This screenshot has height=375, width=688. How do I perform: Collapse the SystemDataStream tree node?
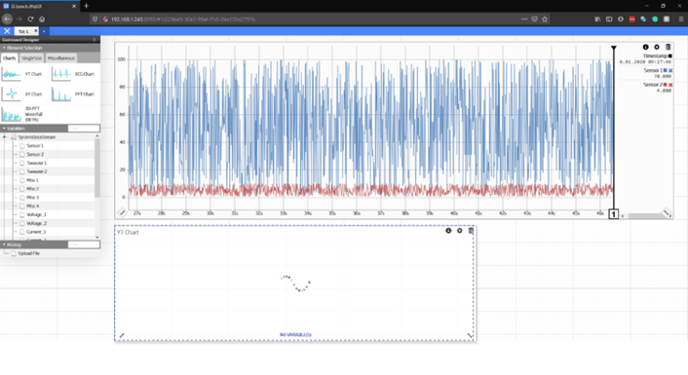(x=5, y=137)
